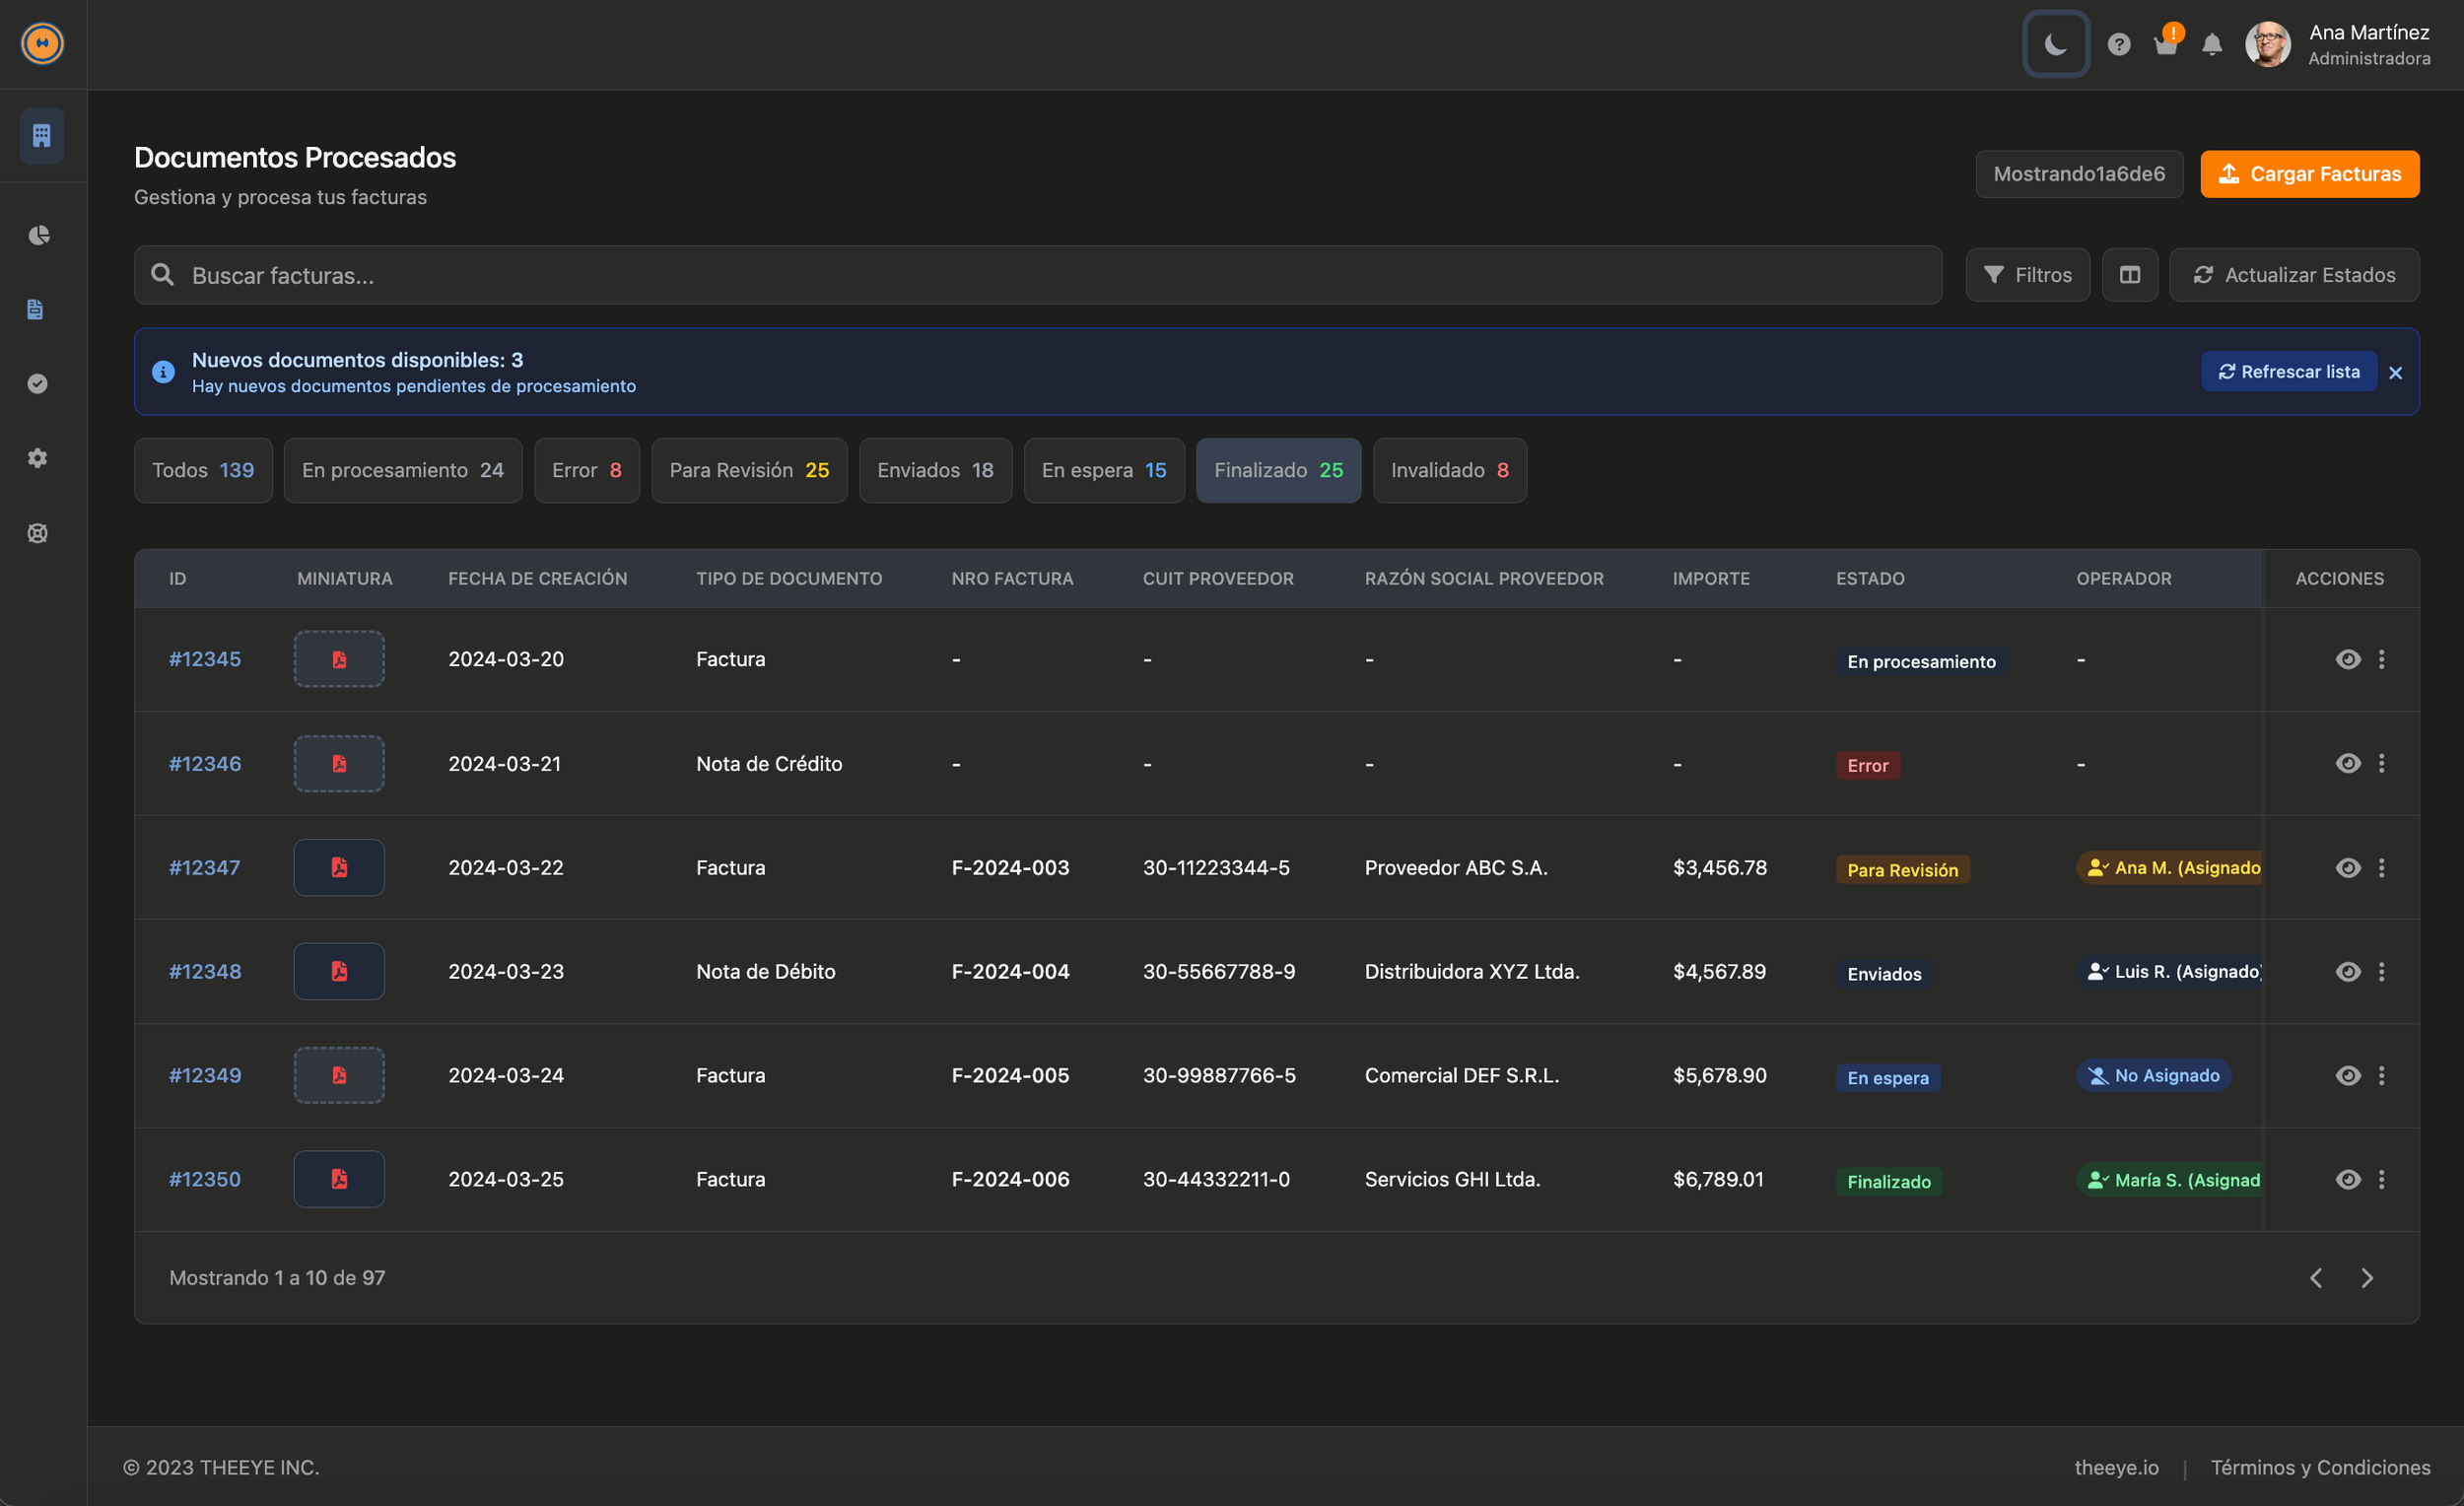This screenshot has height=1506, width=2464.
Task: Open more actions menu for #12345
Action: (2381, 659)
